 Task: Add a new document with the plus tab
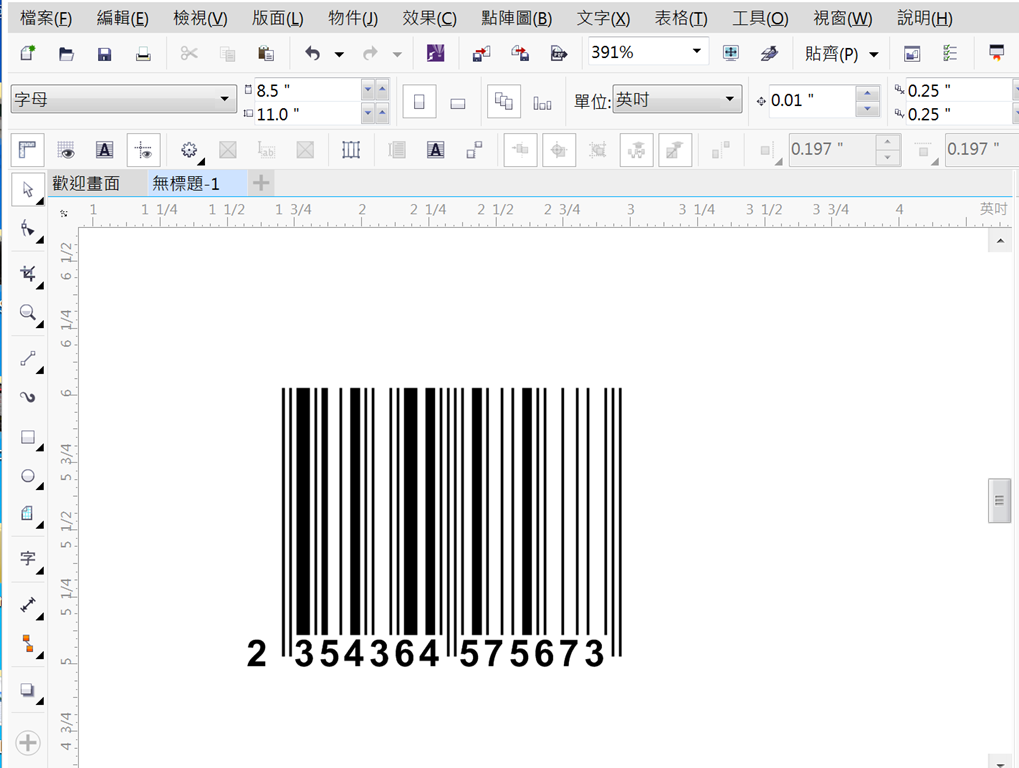(261, 183)
